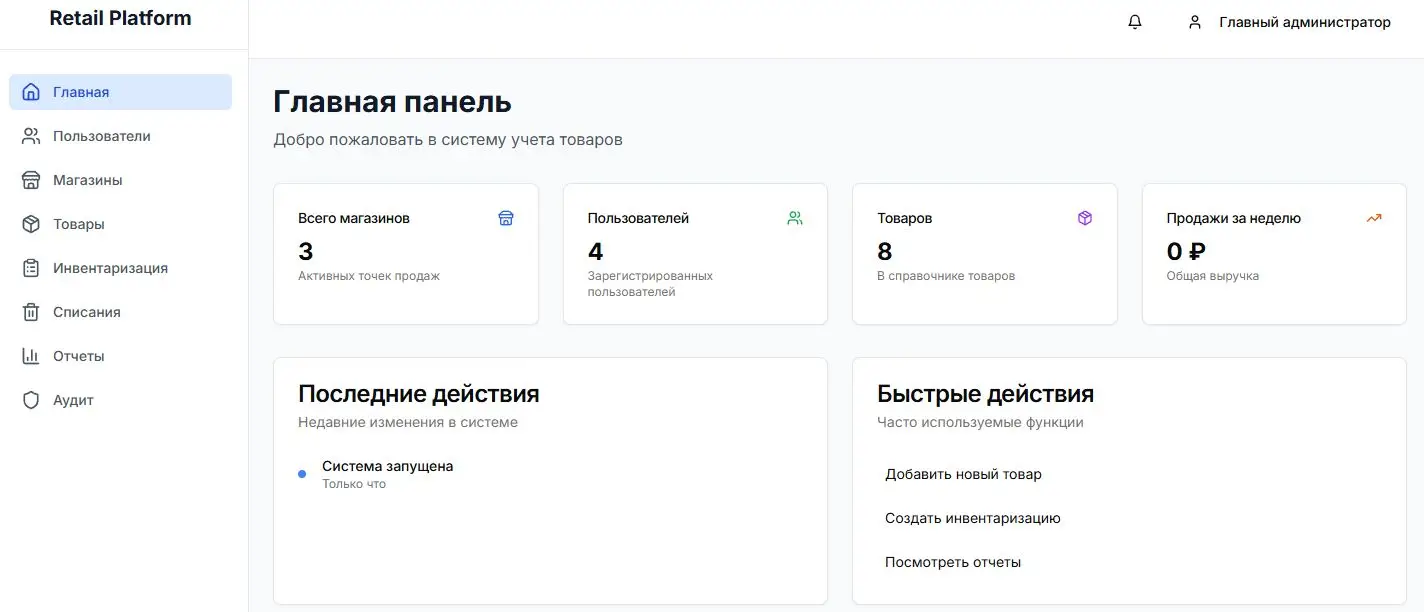Viewport: 1424px width, 612px height.
Task: Open Товары using the tag icon
Action: [30, 224]
